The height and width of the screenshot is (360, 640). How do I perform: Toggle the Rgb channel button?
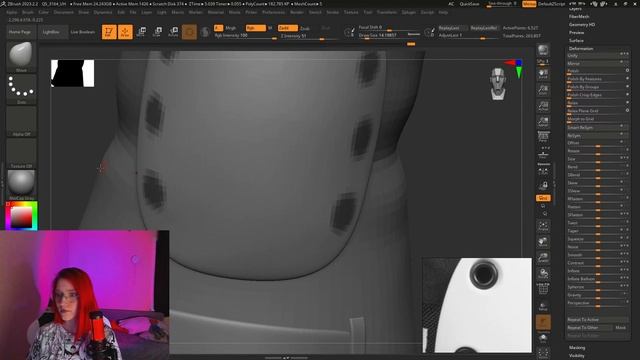256,28
